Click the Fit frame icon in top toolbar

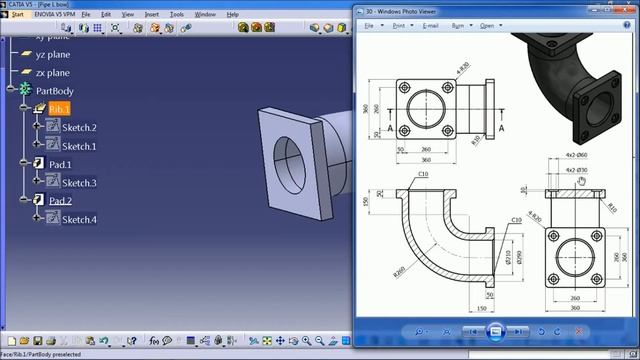click(116, 28)
